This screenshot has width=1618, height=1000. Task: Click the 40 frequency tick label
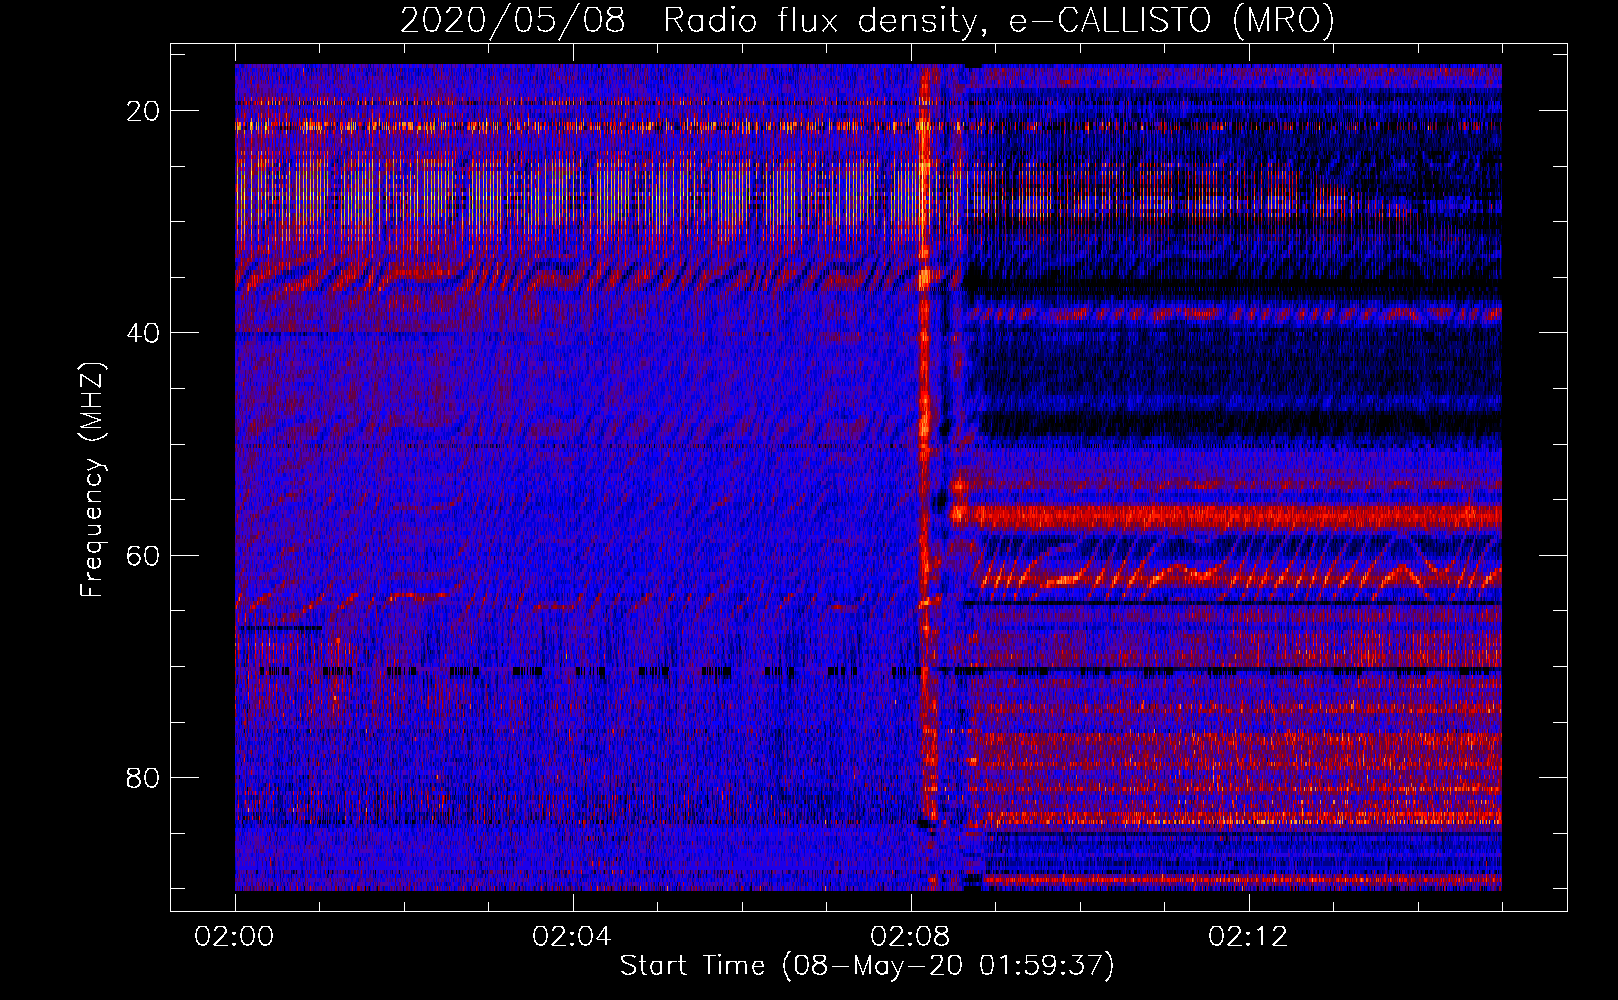144,332
